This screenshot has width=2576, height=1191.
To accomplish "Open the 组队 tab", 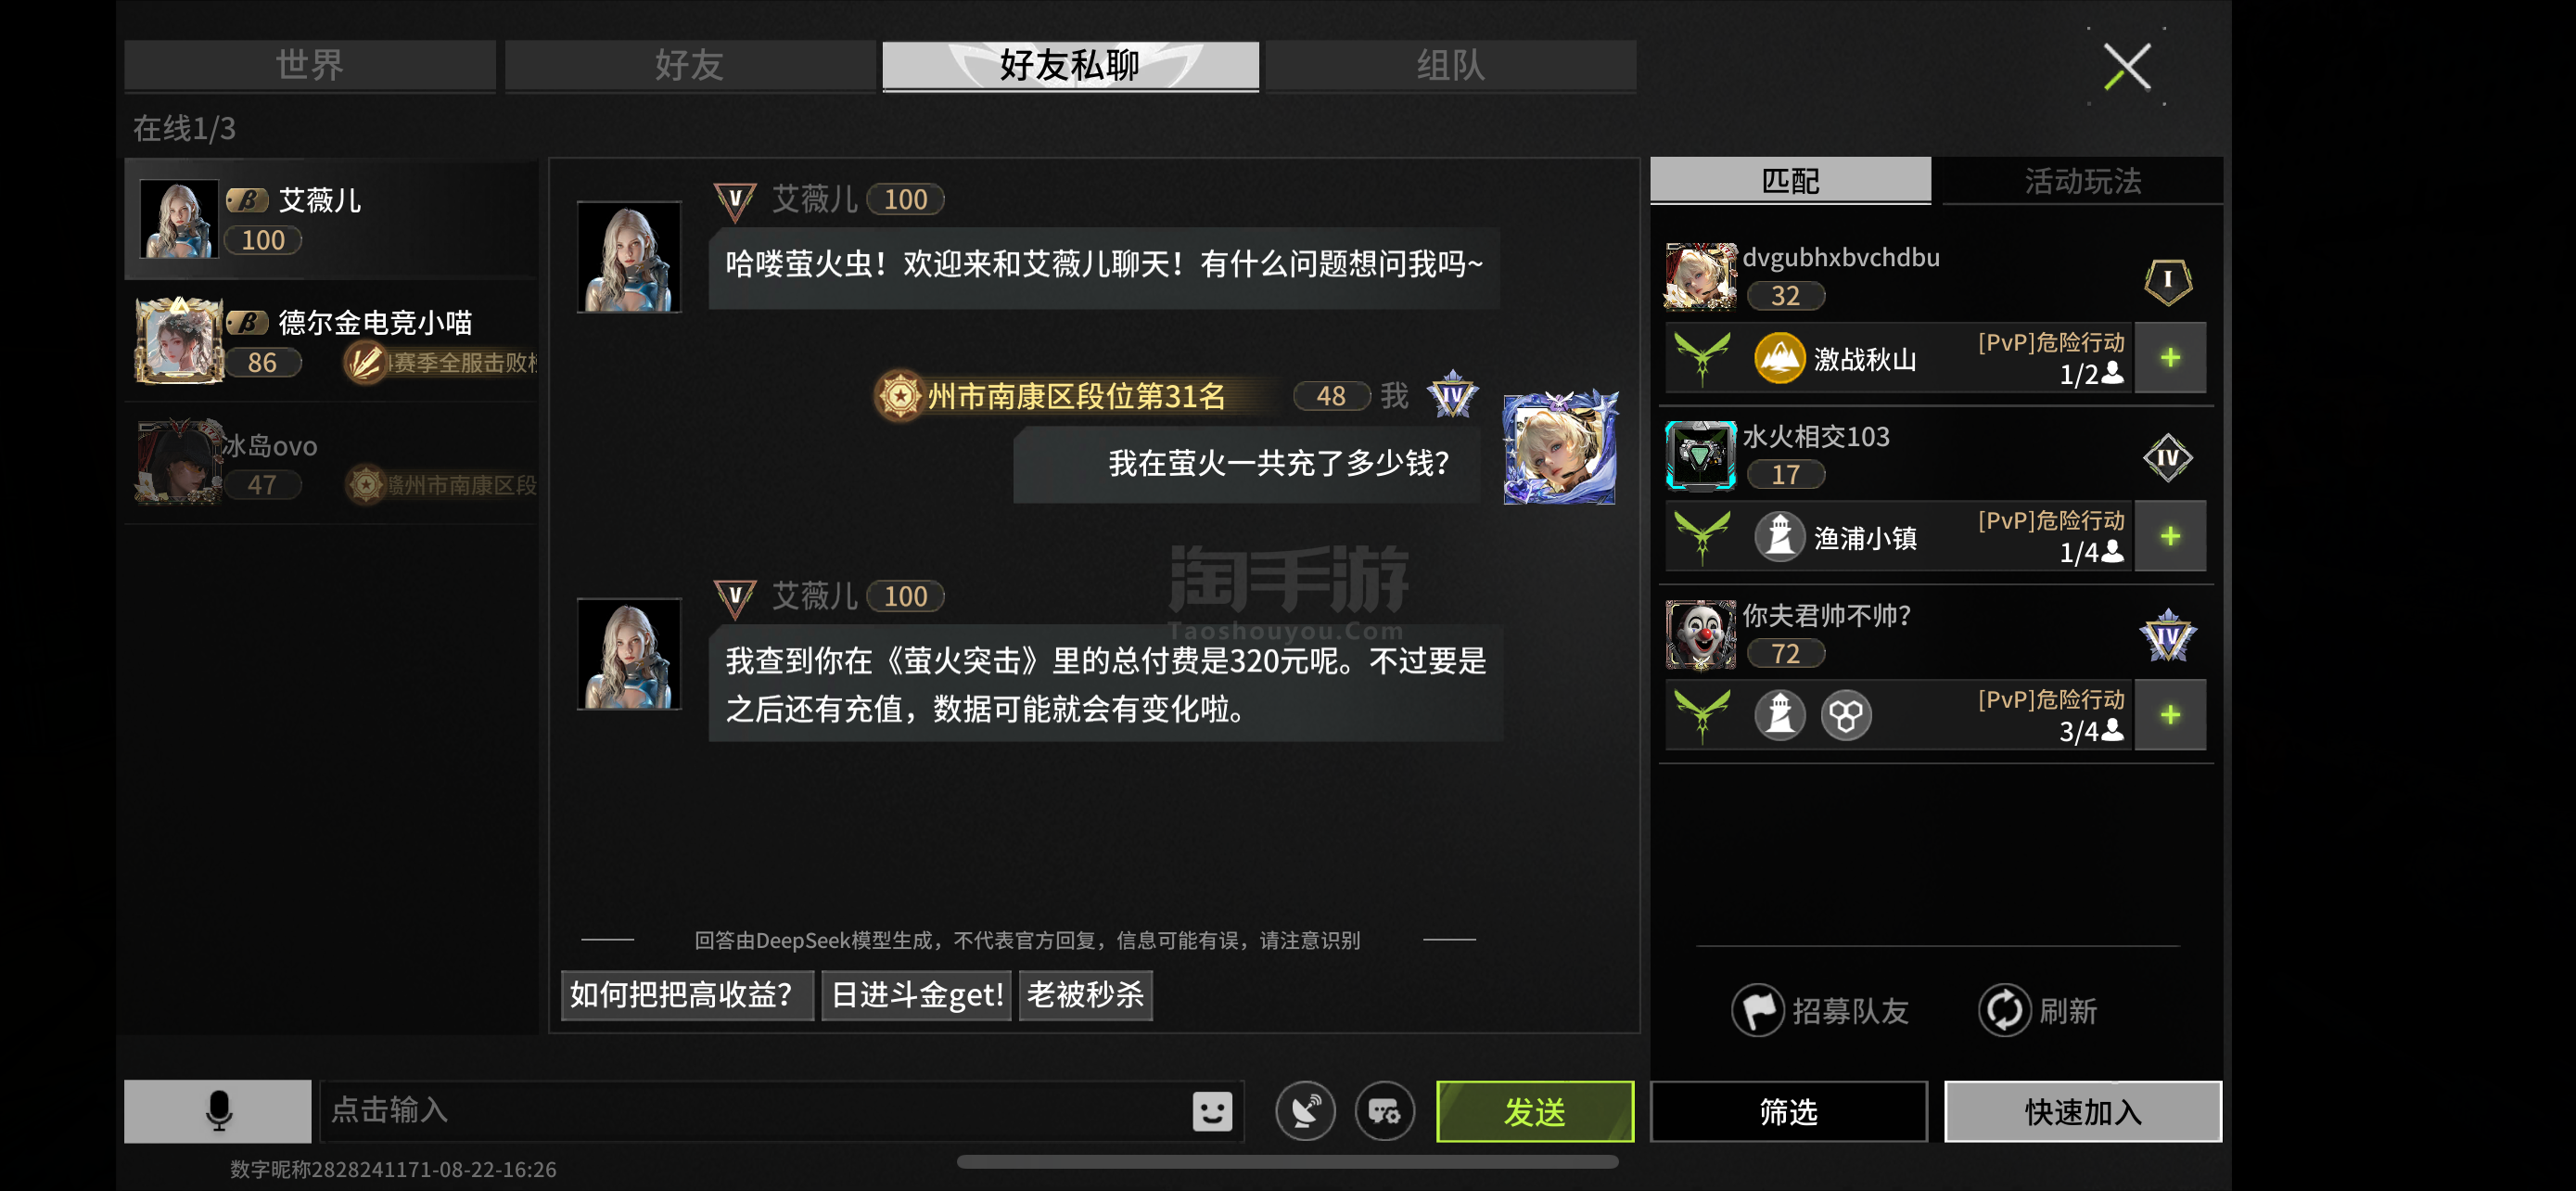I will 1450,66.
